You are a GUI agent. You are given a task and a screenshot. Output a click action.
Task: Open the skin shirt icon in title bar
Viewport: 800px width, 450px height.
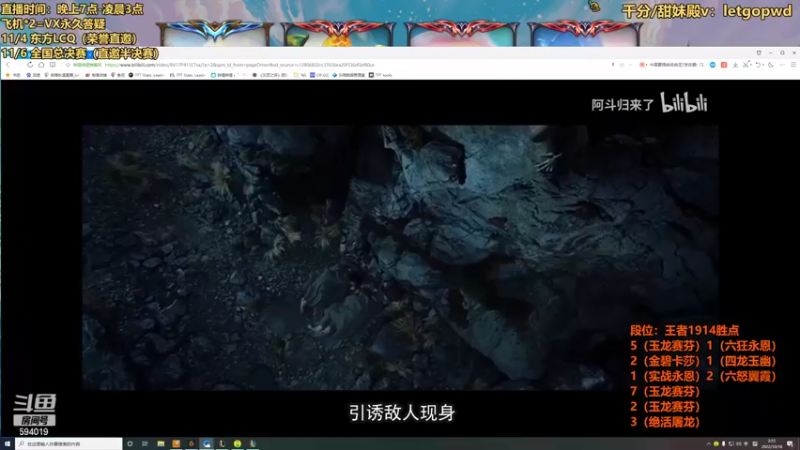pos(759,53)
